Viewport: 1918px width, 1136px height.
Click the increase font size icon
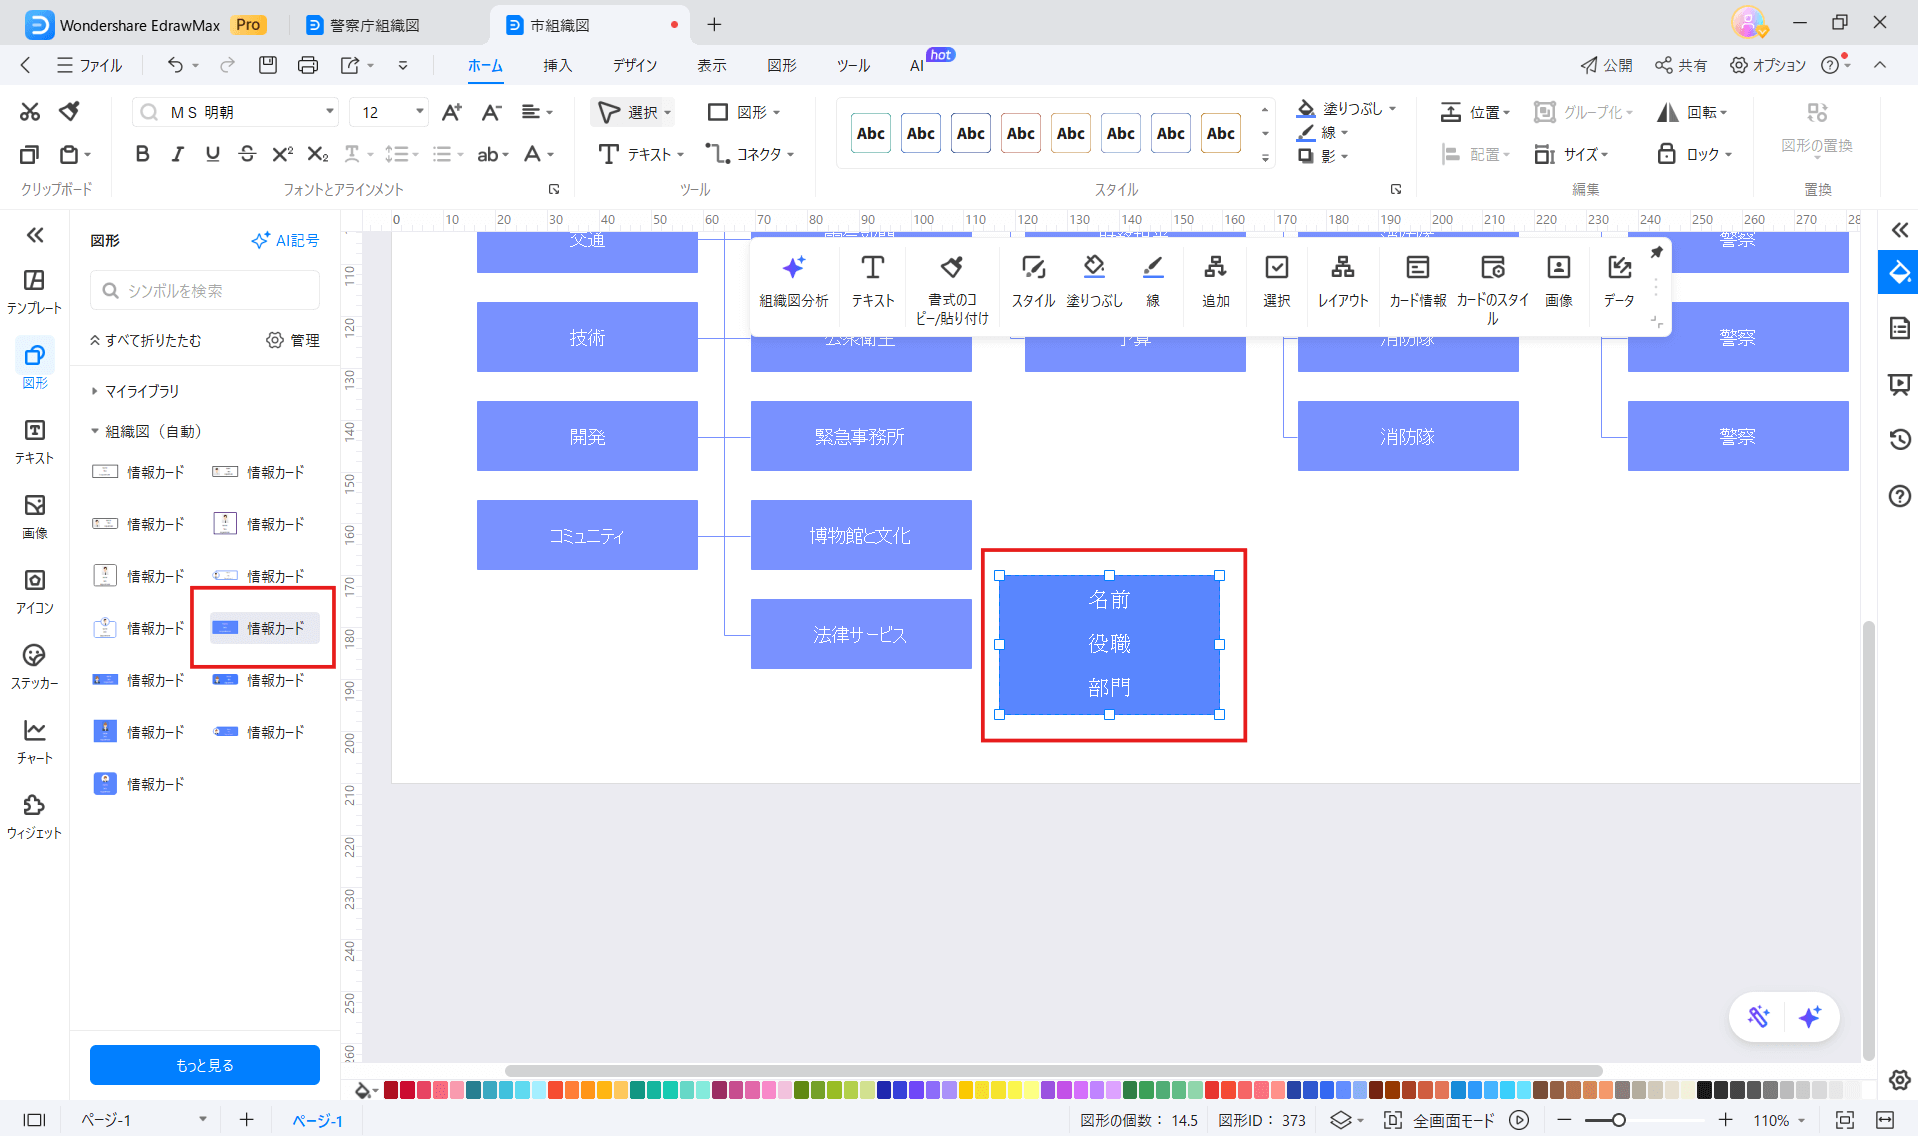(x=452, y=112)
